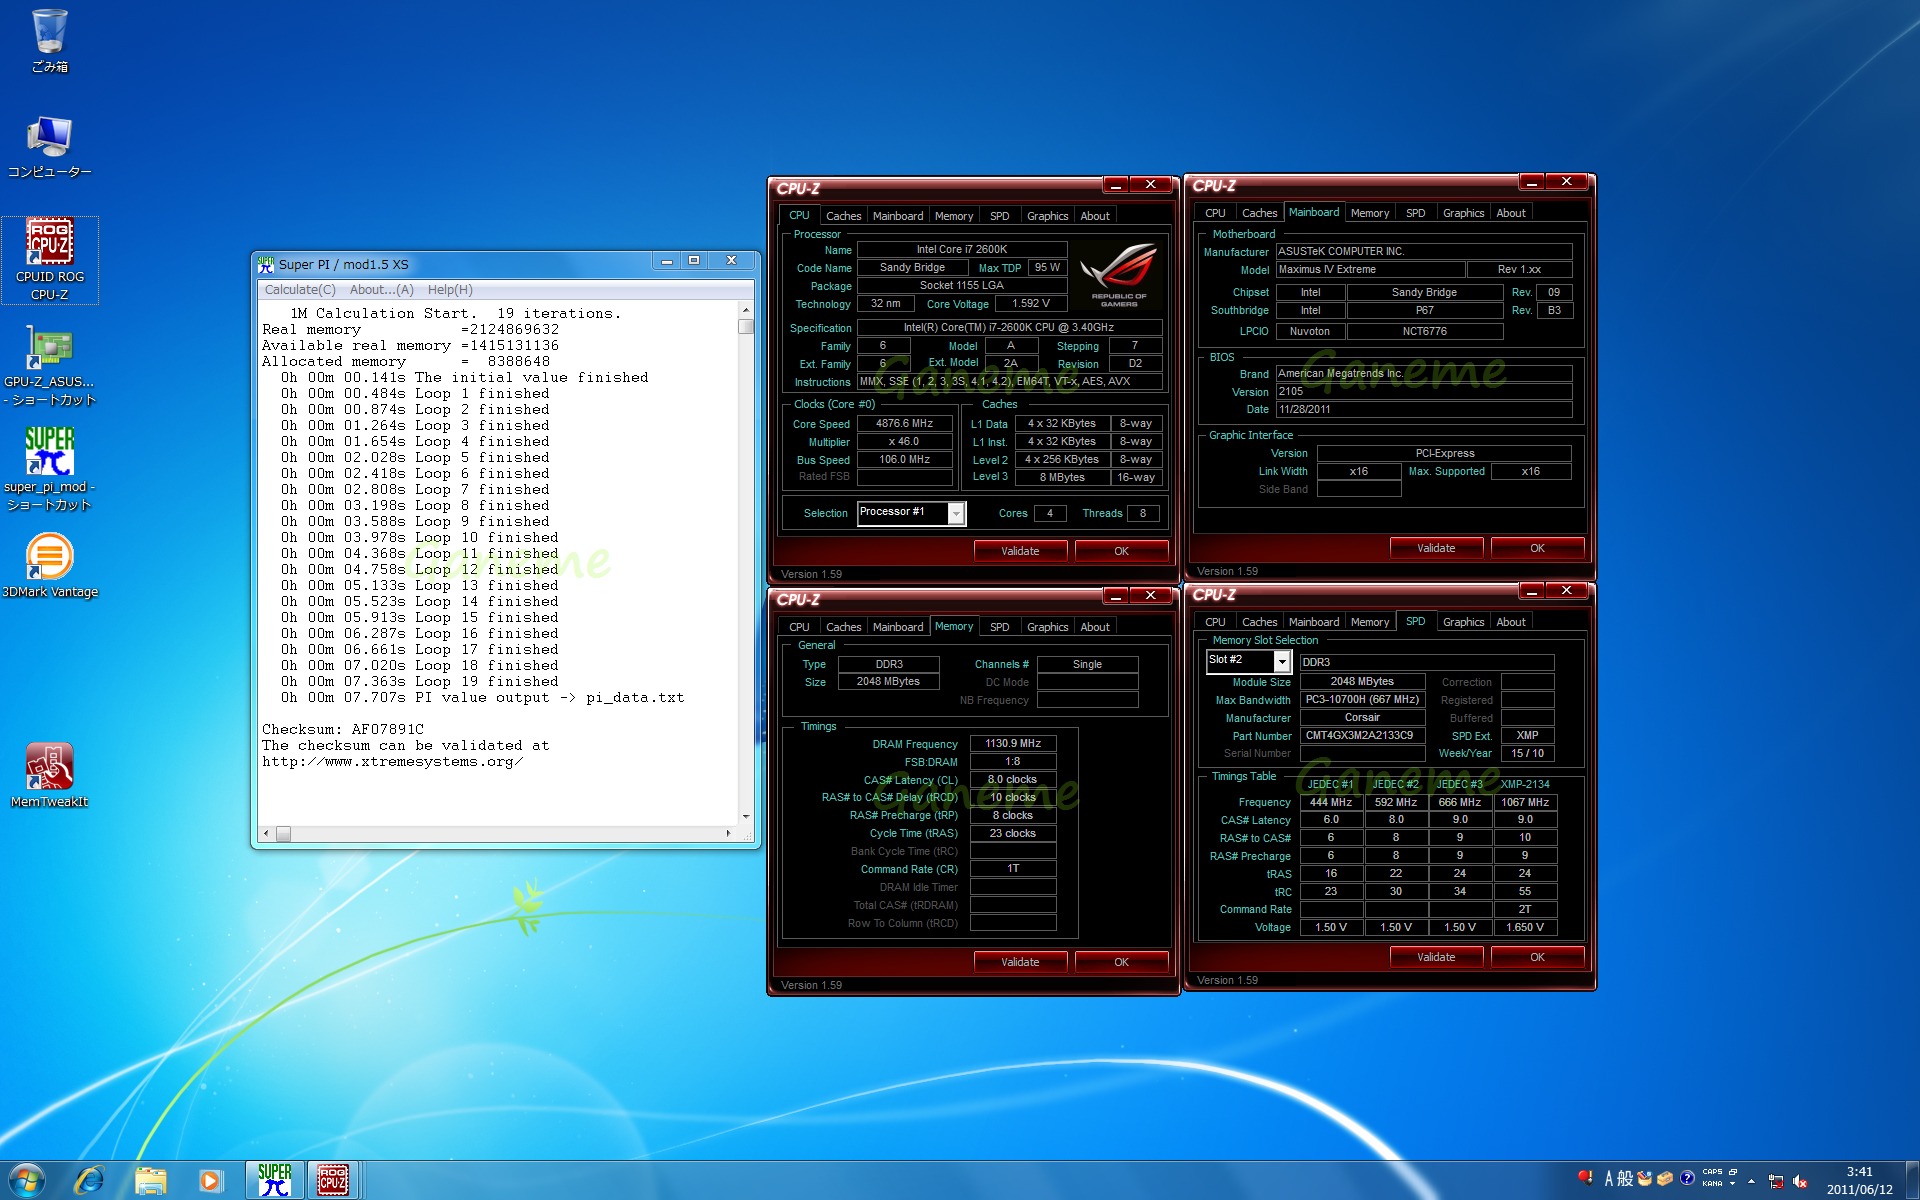Click the muted volume tray icon

pyautogui.click(x=1800, y=1181)
